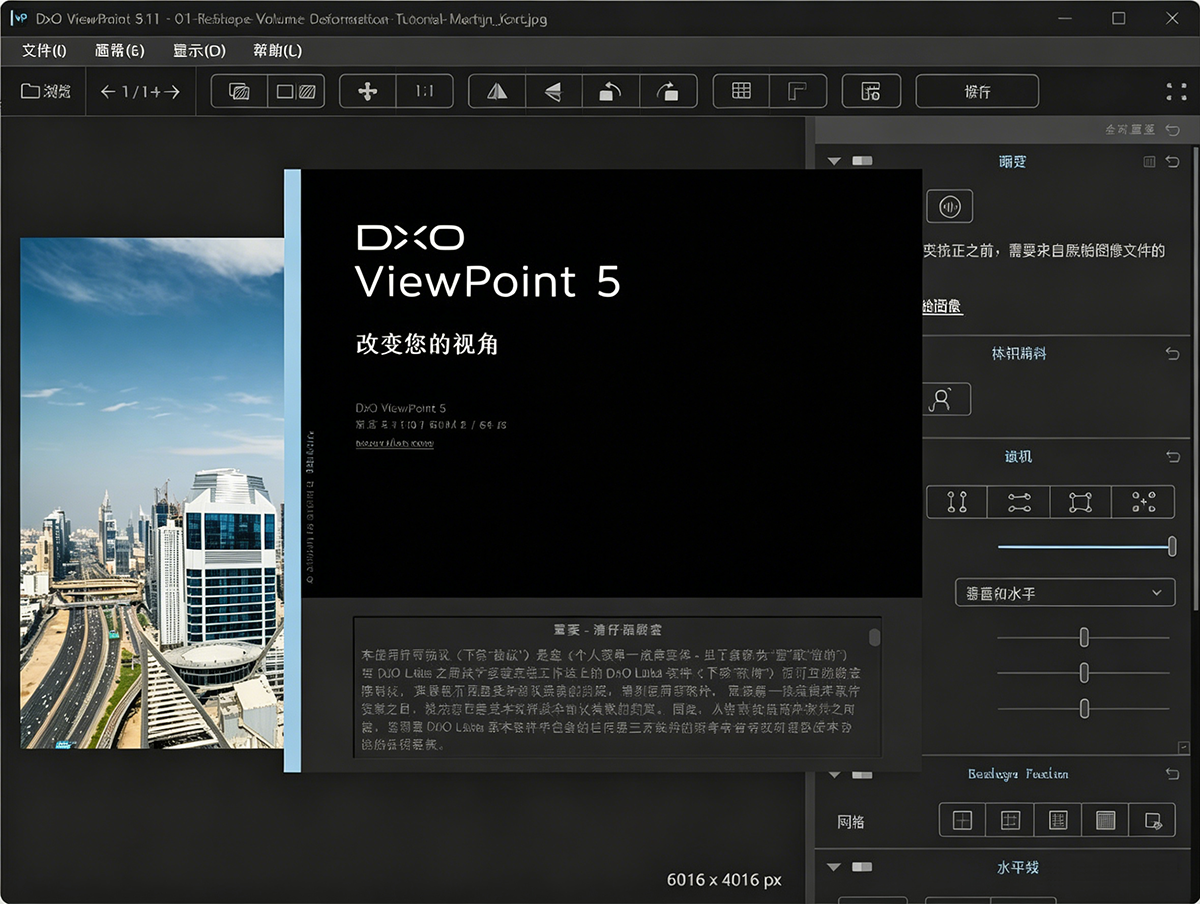Flip image horizontally
This screenshot has height=904, width=1200.
point(497,91)
